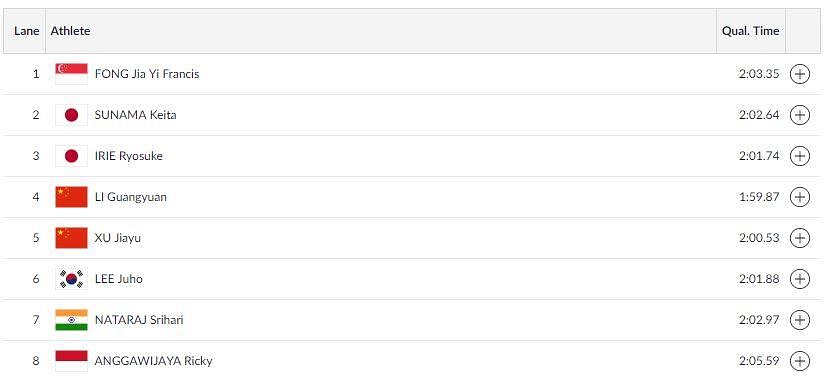The image size is (826, 392).
Task: Click the Qual. Time column header
Action: point(751,31)
